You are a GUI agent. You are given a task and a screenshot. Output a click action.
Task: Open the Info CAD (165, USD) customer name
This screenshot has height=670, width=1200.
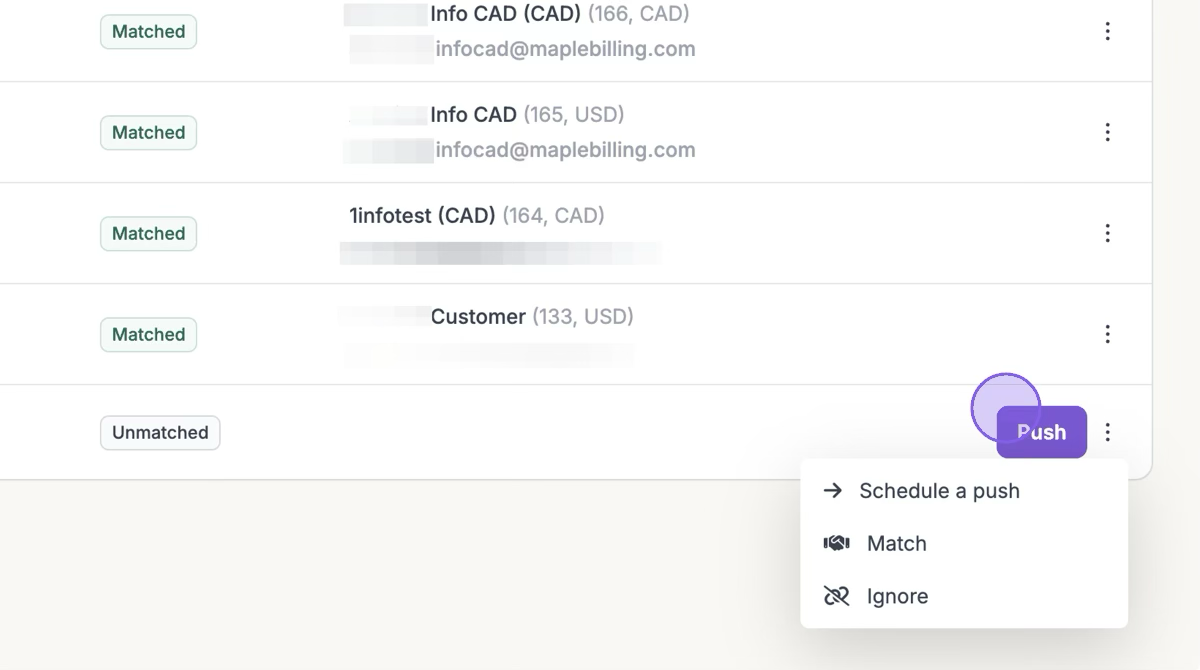473,115
